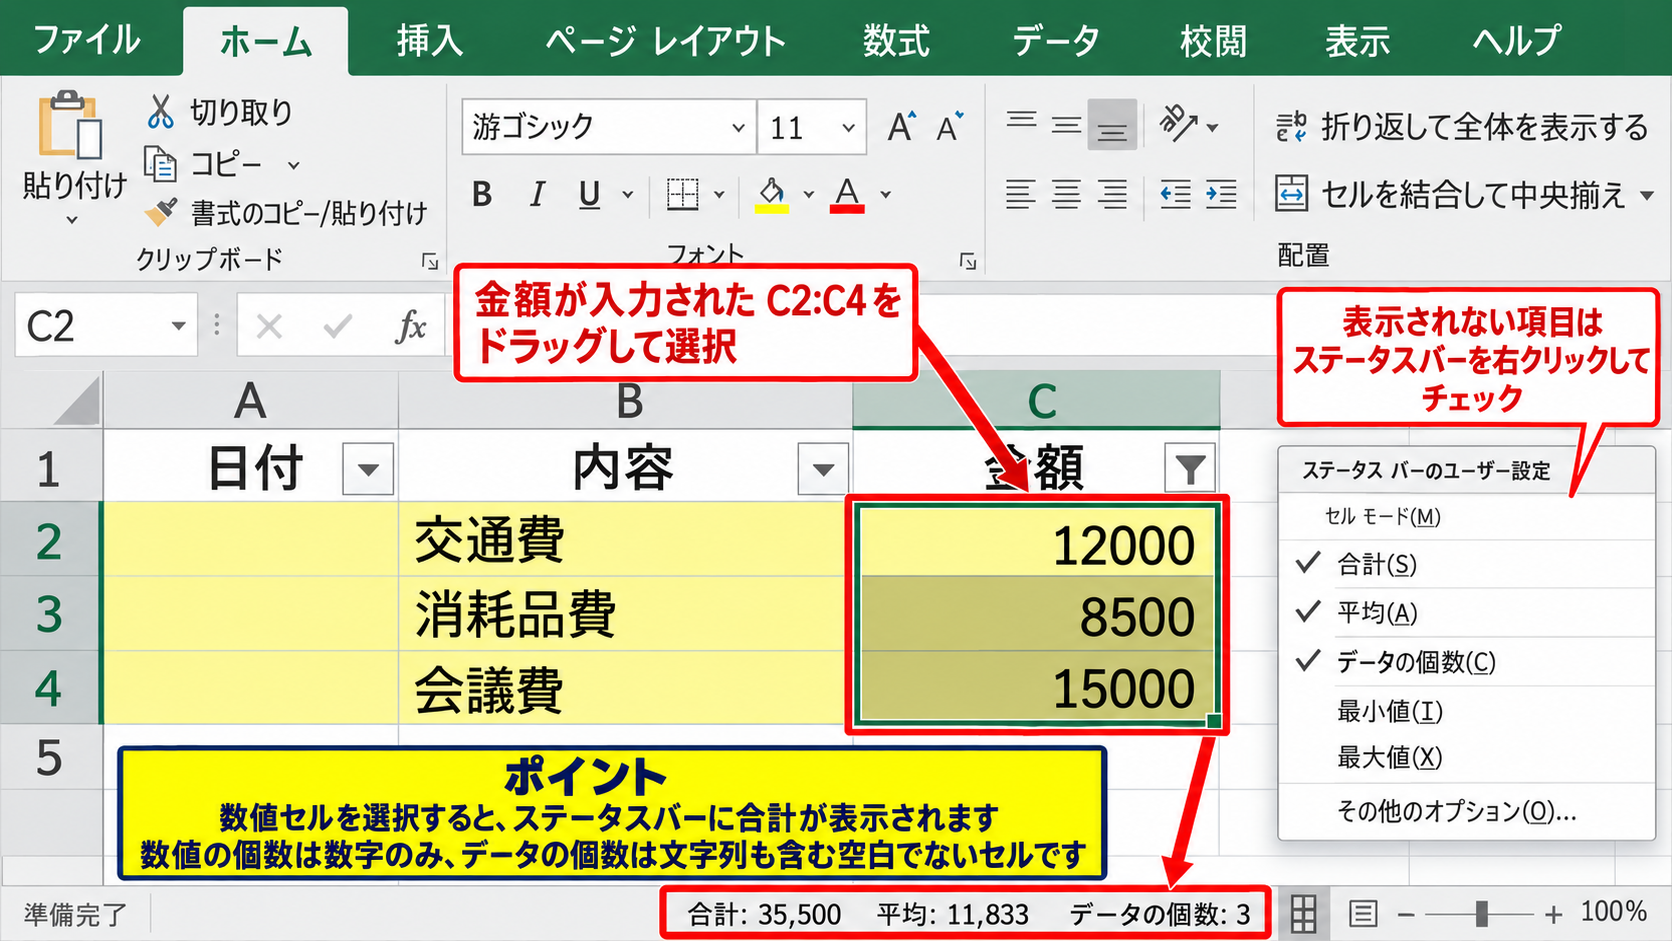Apply yellow fill color bucket
Image resolution: width=1672 pixels, height=941 pixels.
pyautogui.click(x=771, y=194)
